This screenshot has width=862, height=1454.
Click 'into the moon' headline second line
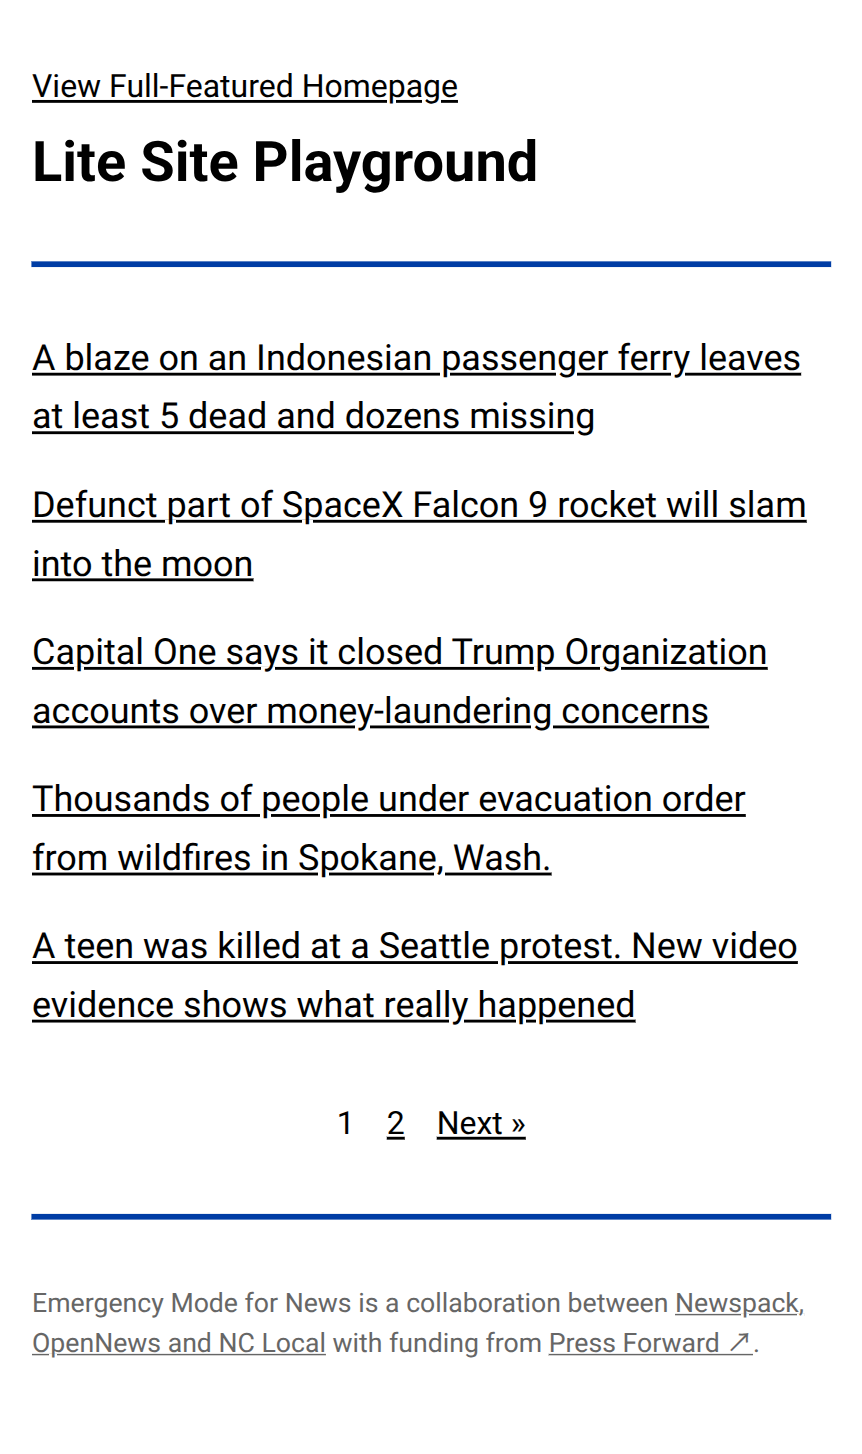coord(143,564)
